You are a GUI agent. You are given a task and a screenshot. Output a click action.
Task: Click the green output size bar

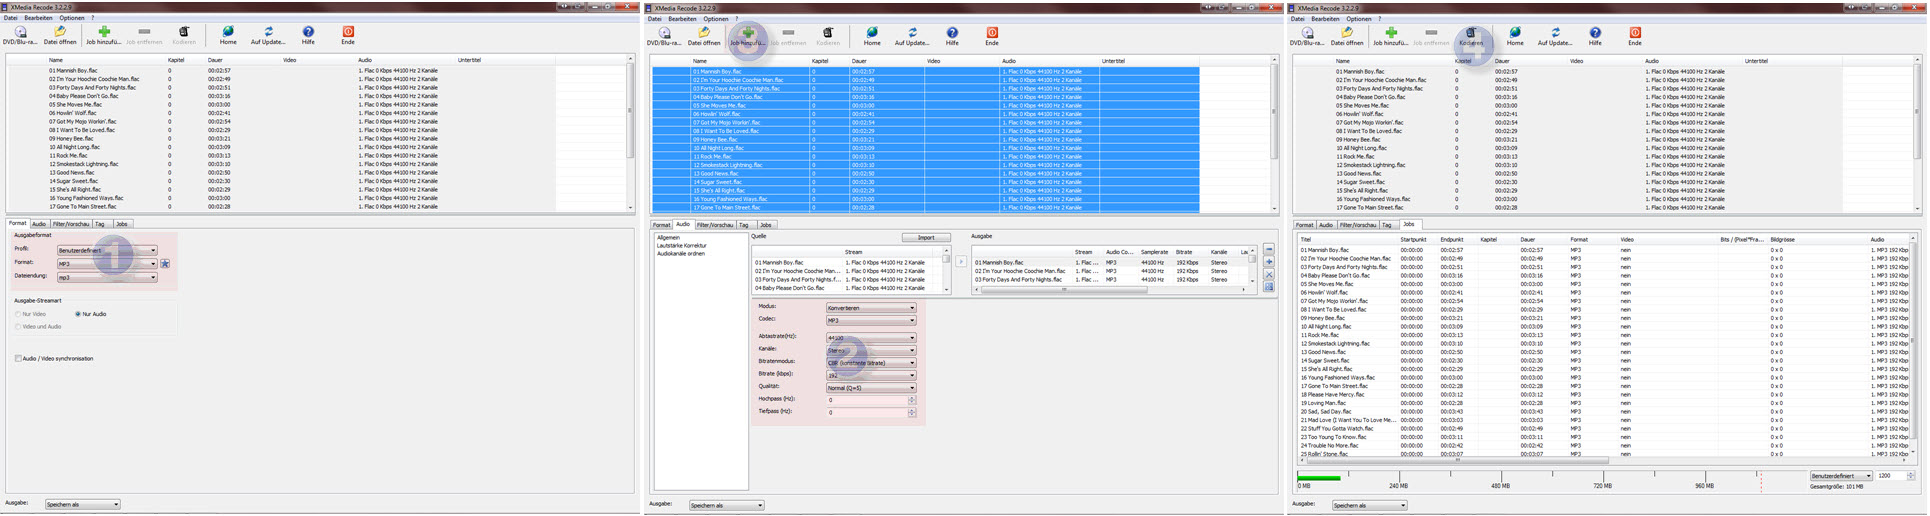[x=1319, y=477]
